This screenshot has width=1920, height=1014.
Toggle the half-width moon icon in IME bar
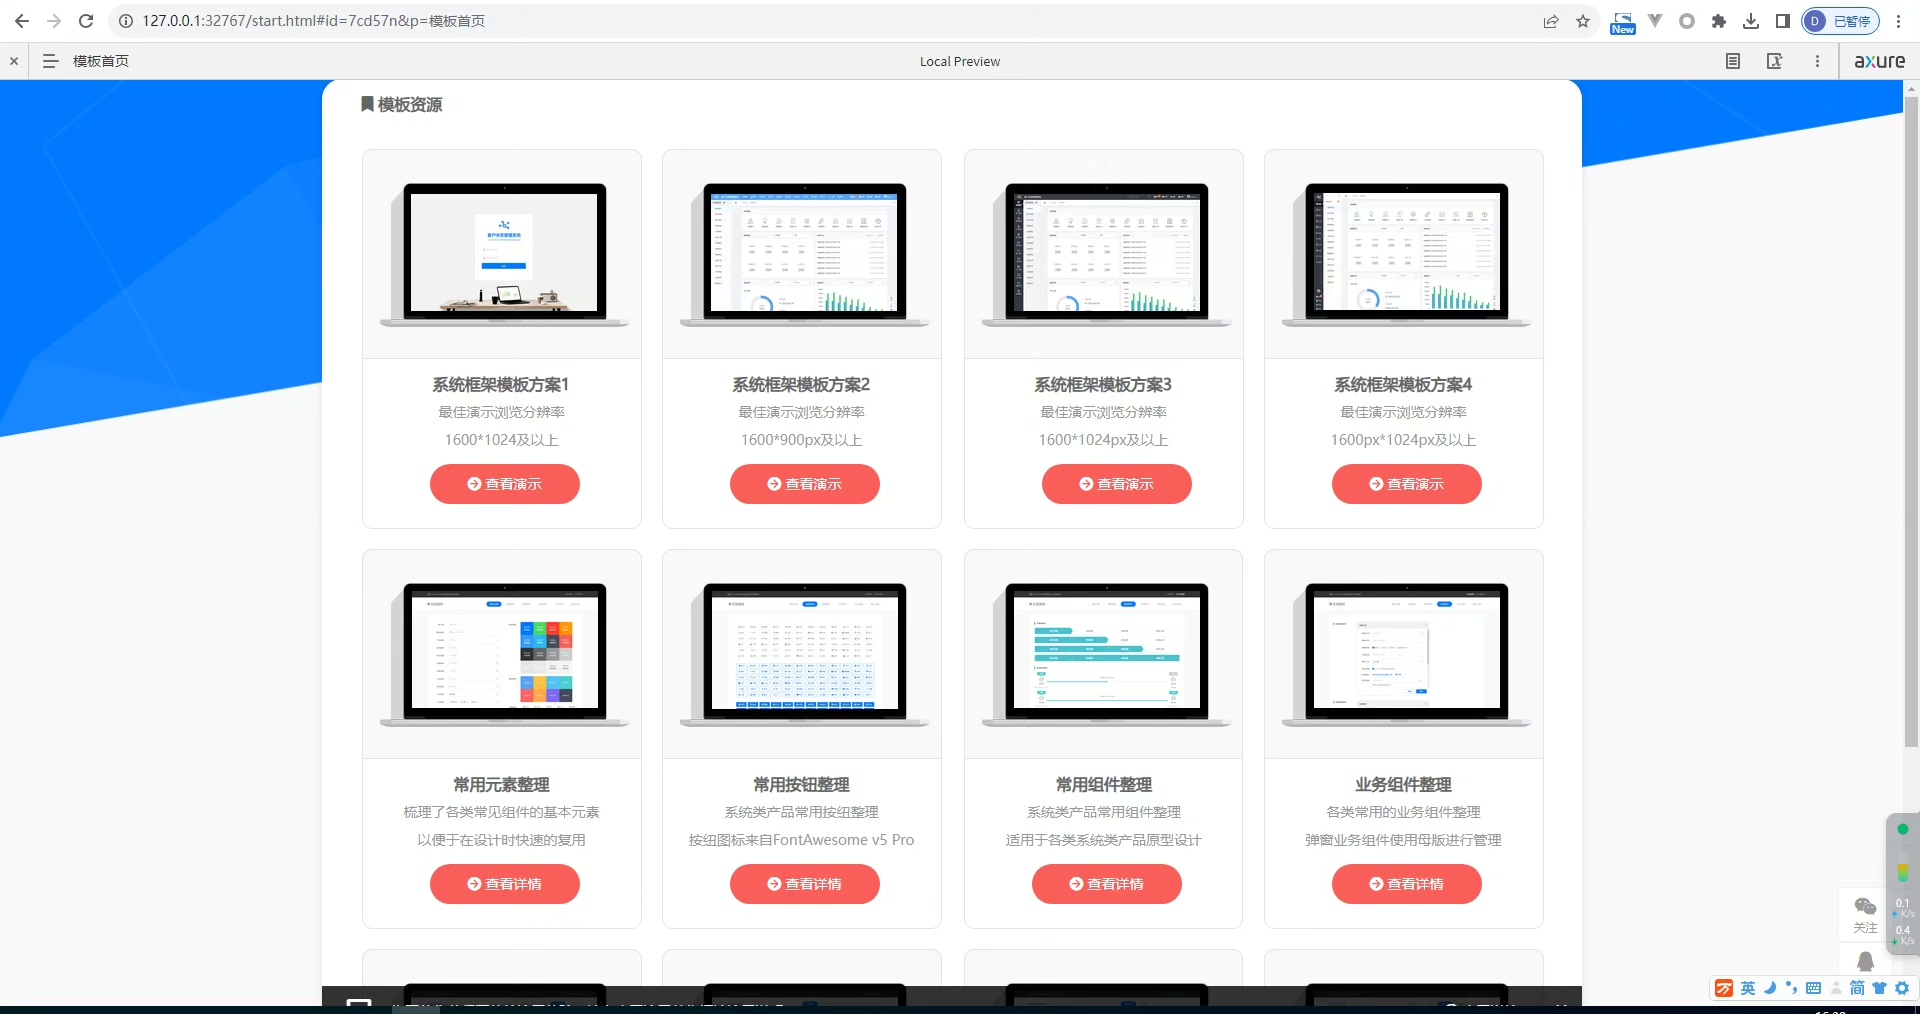click(x=1770, y=988)
